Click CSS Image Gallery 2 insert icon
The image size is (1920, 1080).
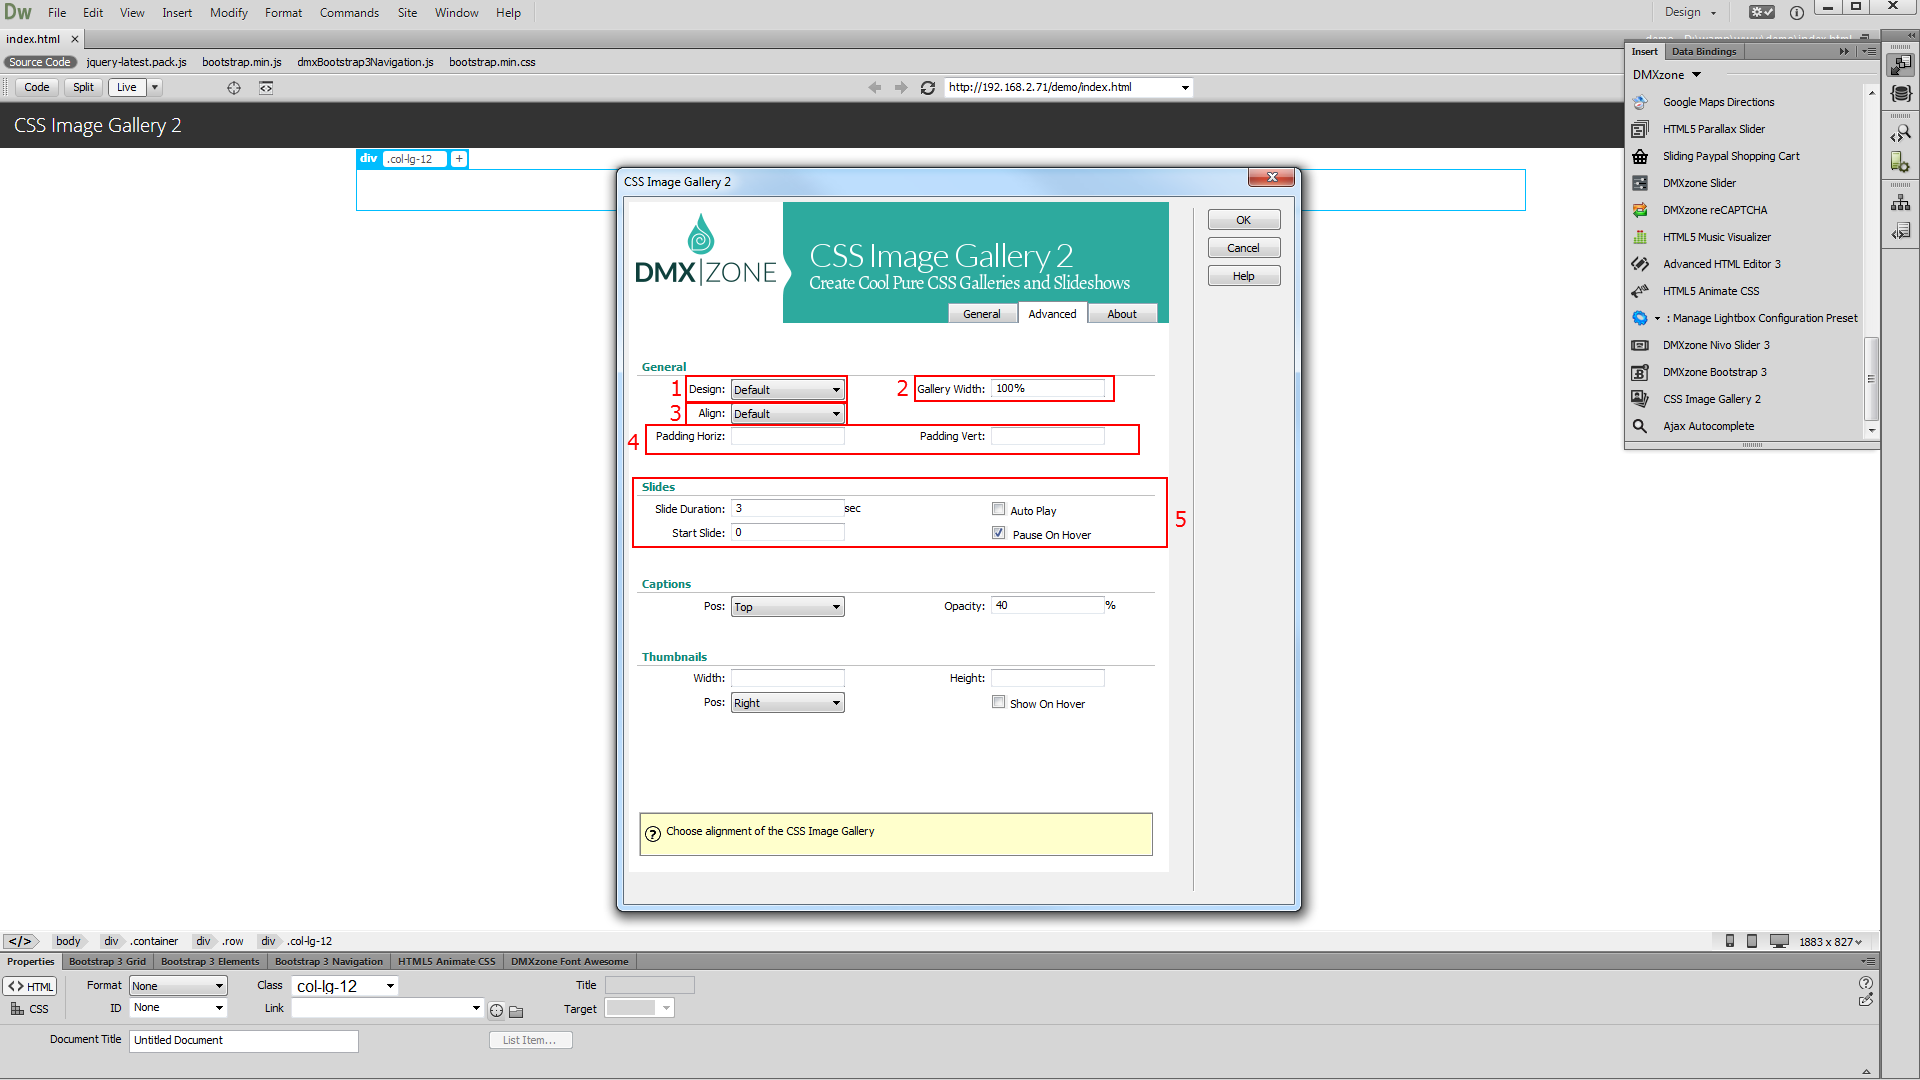click(1640, 399)
